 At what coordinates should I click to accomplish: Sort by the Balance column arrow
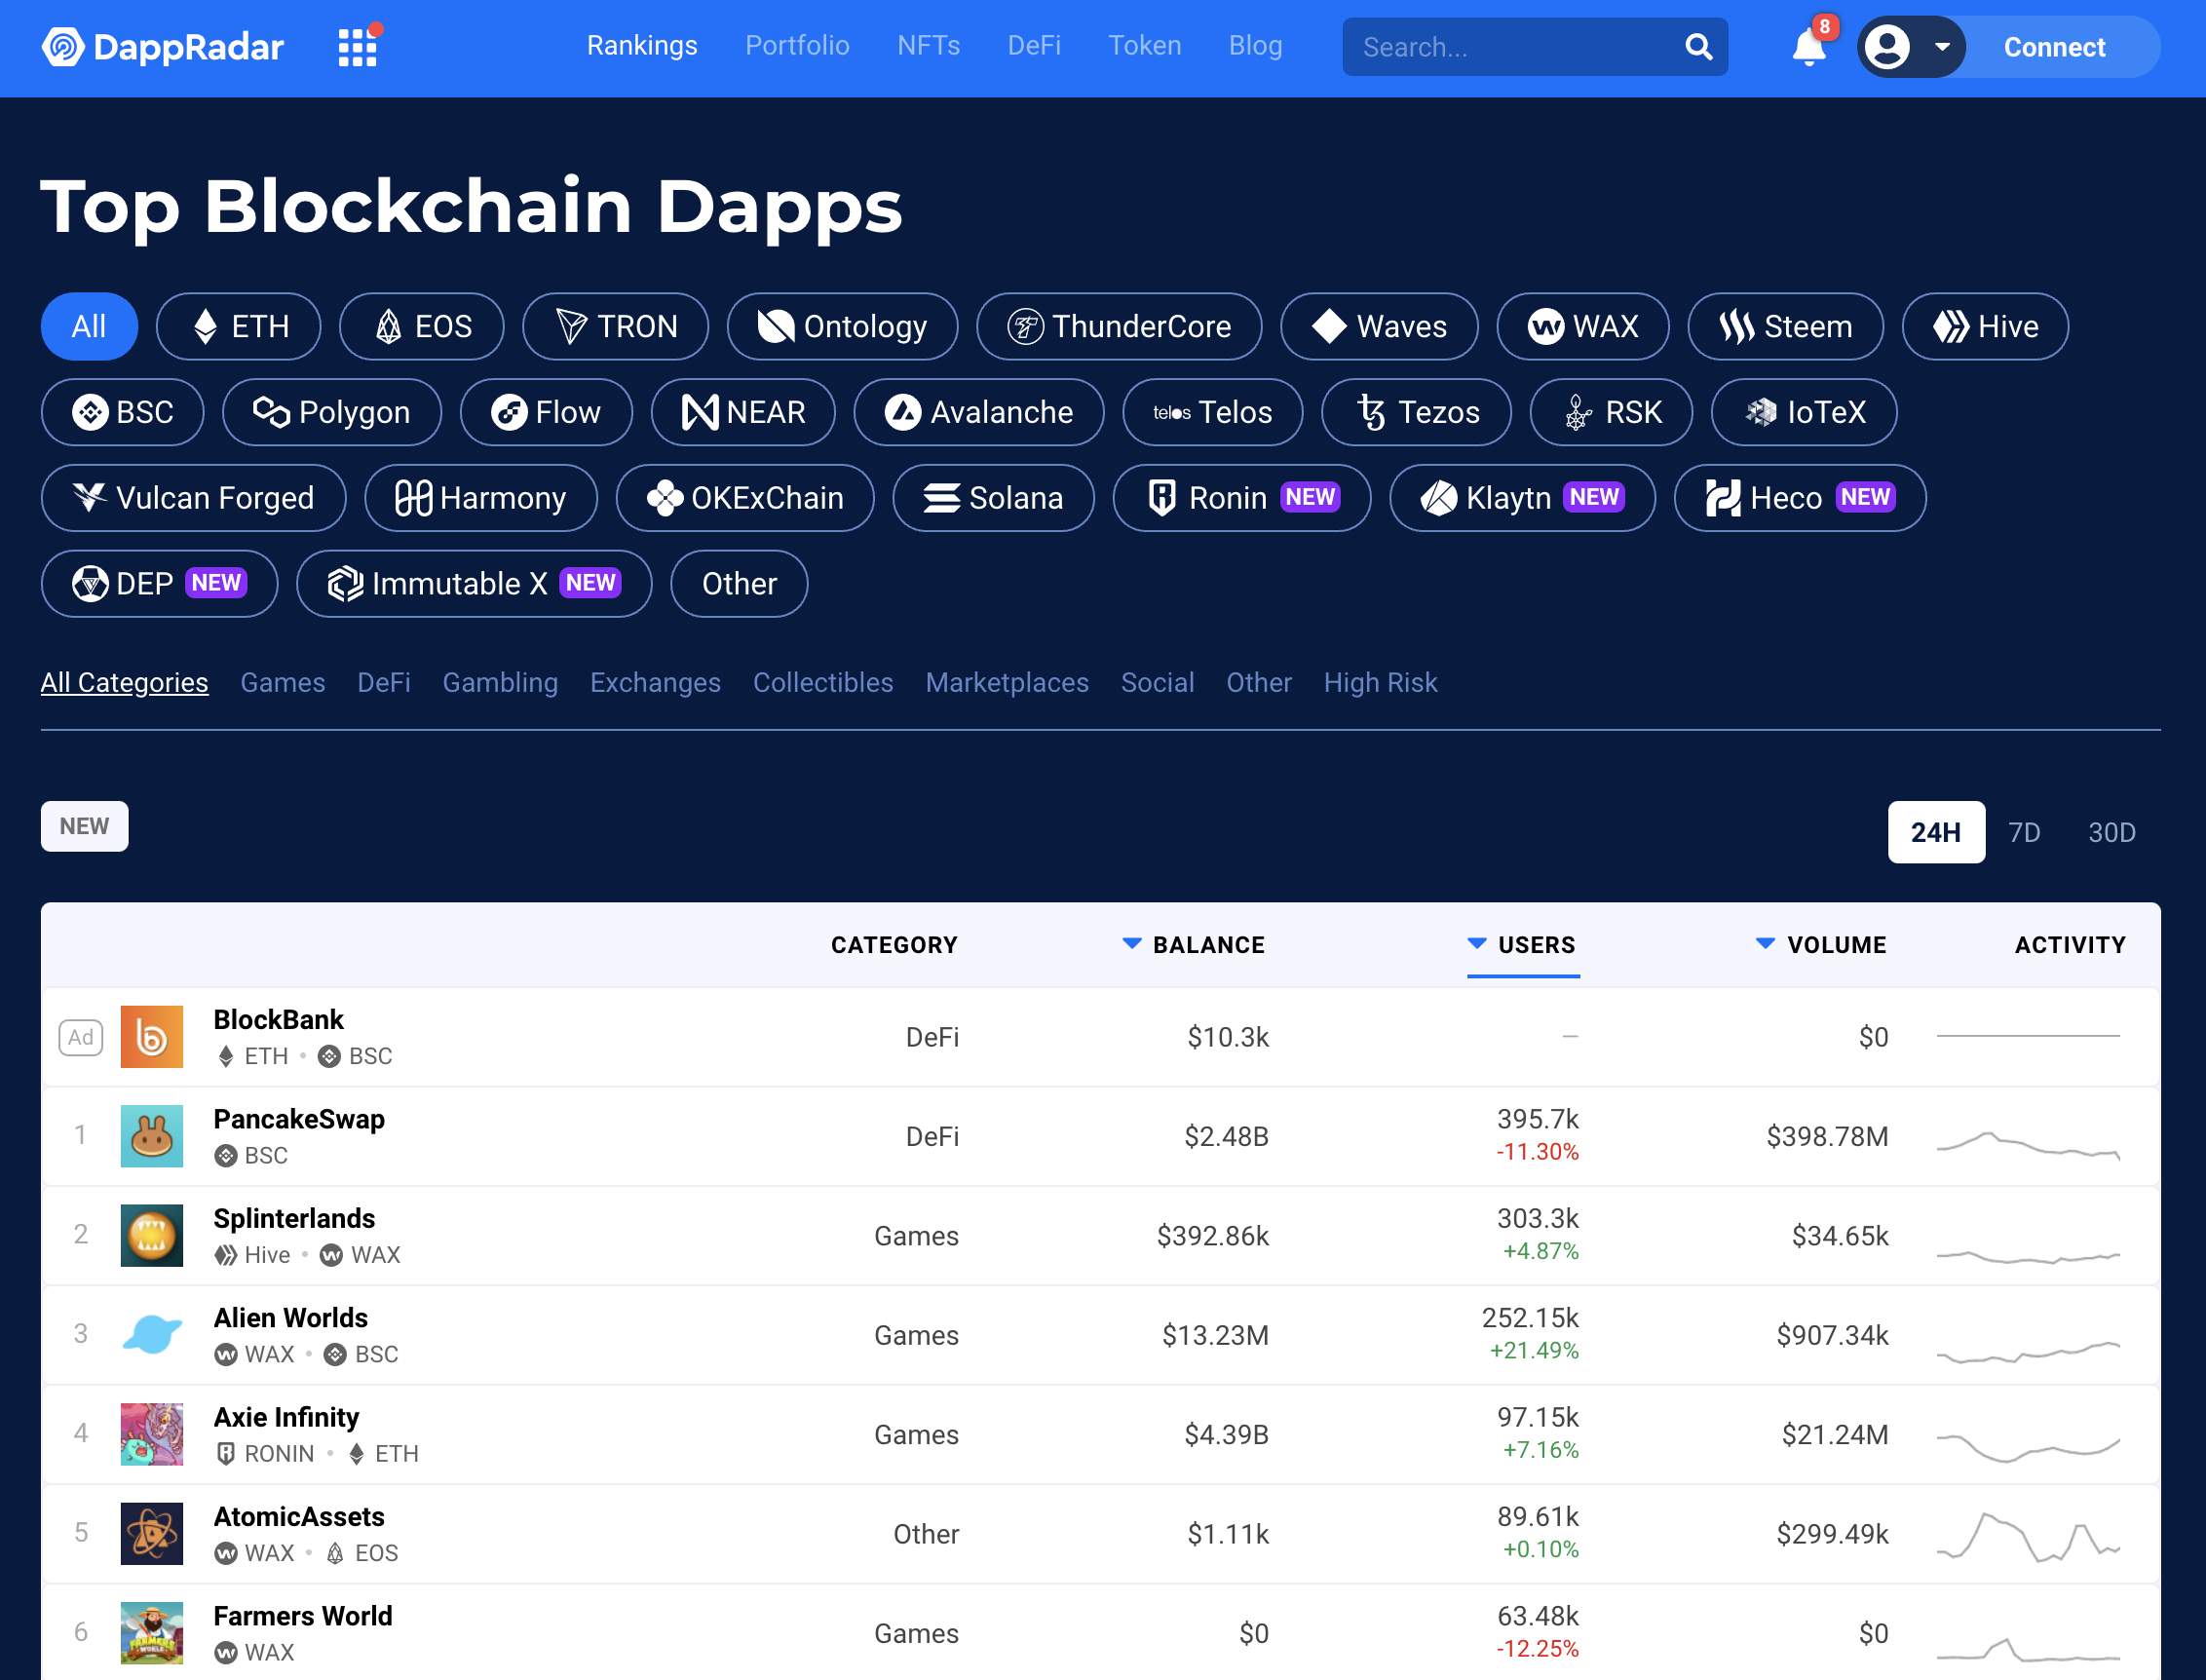(1131, 943)
